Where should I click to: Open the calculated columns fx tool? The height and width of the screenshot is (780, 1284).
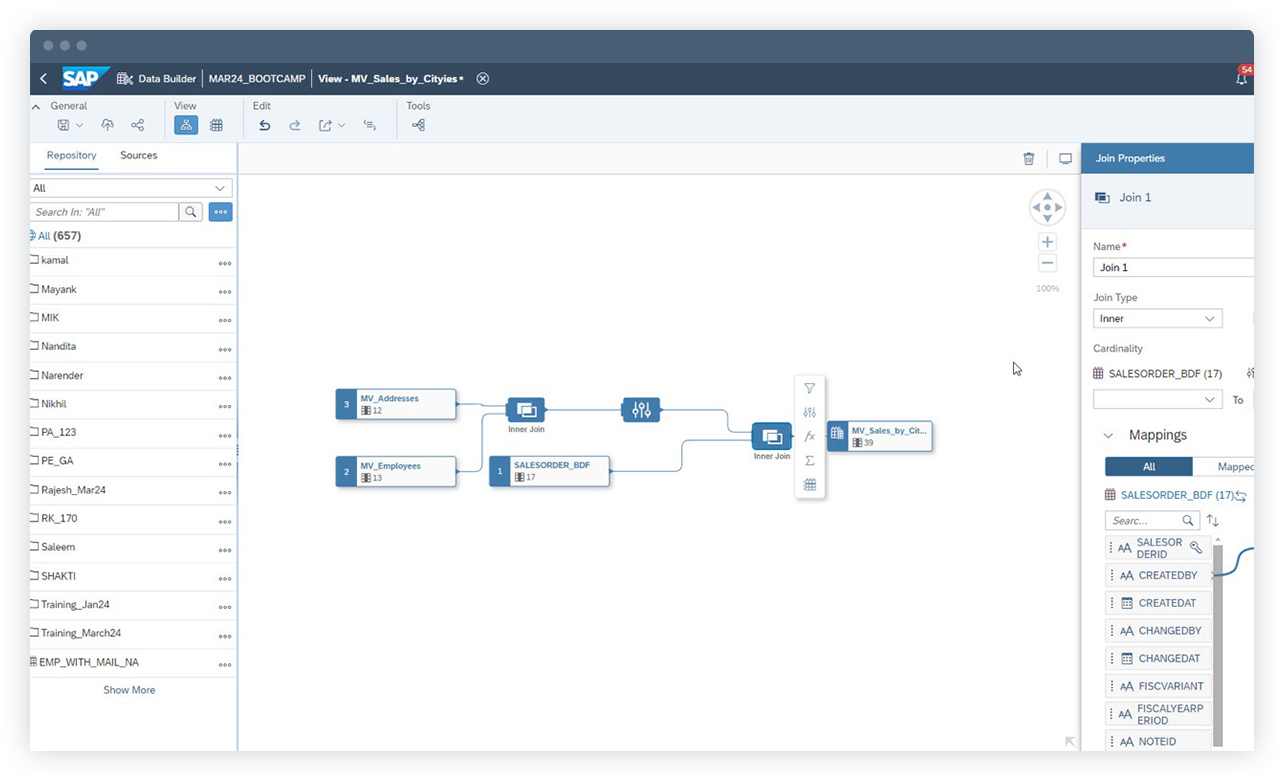810,435
